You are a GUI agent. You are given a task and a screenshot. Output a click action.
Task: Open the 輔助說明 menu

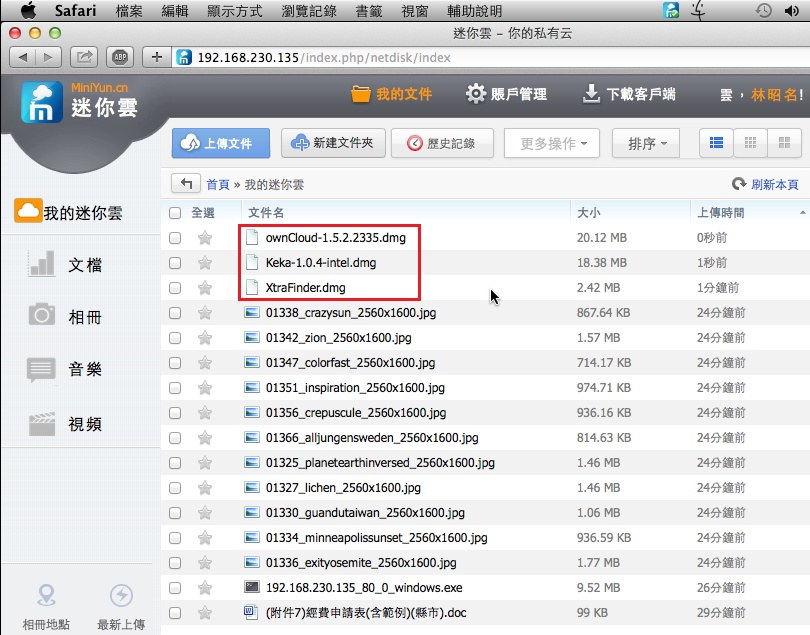(x=474, y=11)
